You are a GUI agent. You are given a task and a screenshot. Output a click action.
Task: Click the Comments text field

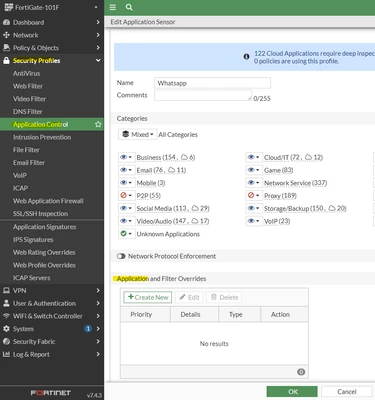point(203,95)
